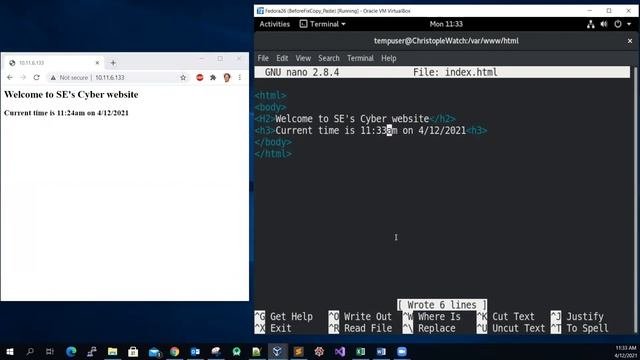Bookmark the page with the star icon
The image size is (640, 360).
183,77
